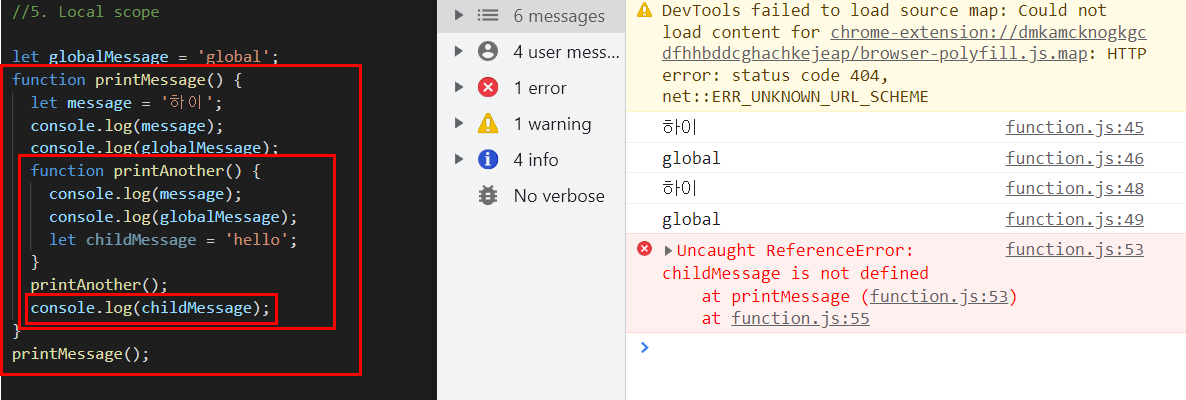The width and height of the screenshot is (1186, 400).
Task: Click the "let message = '하이'" line
Action: click(x=126, y=102)
